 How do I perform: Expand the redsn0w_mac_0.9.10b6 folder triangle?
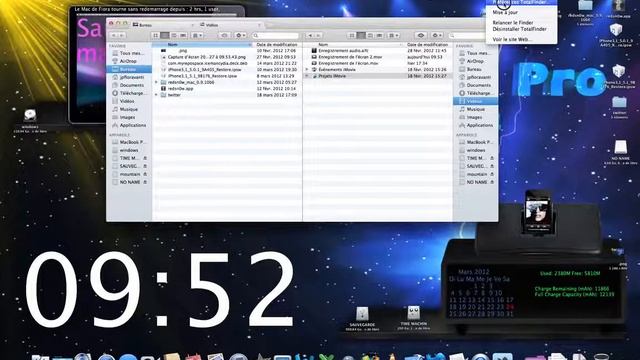click(156, 82)
